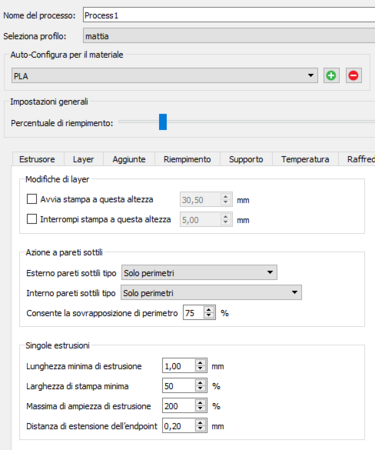Click the red remove material profile icon
375x450 pixels.
pos(353,76)
